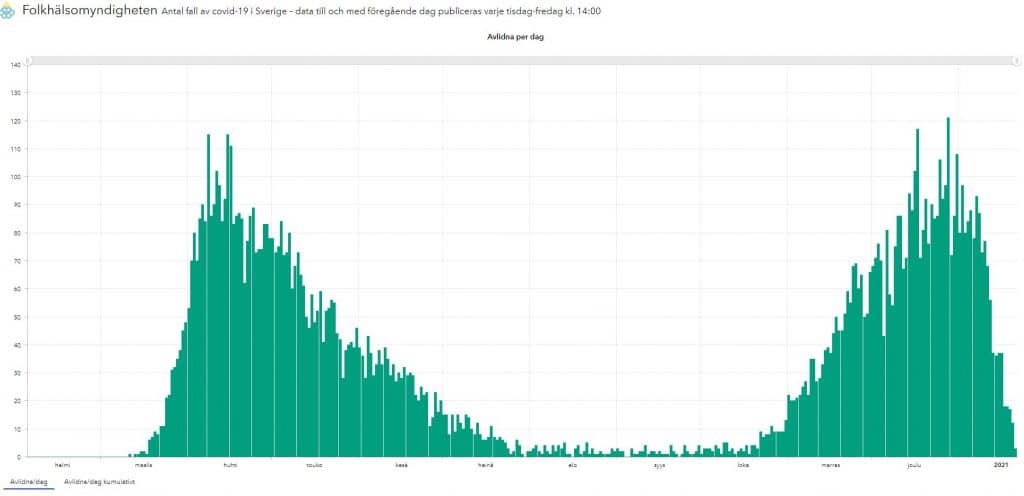Click the left handle of the range slider
Viewport: 1024px width, 496px height.
click(x=30, y=60)
